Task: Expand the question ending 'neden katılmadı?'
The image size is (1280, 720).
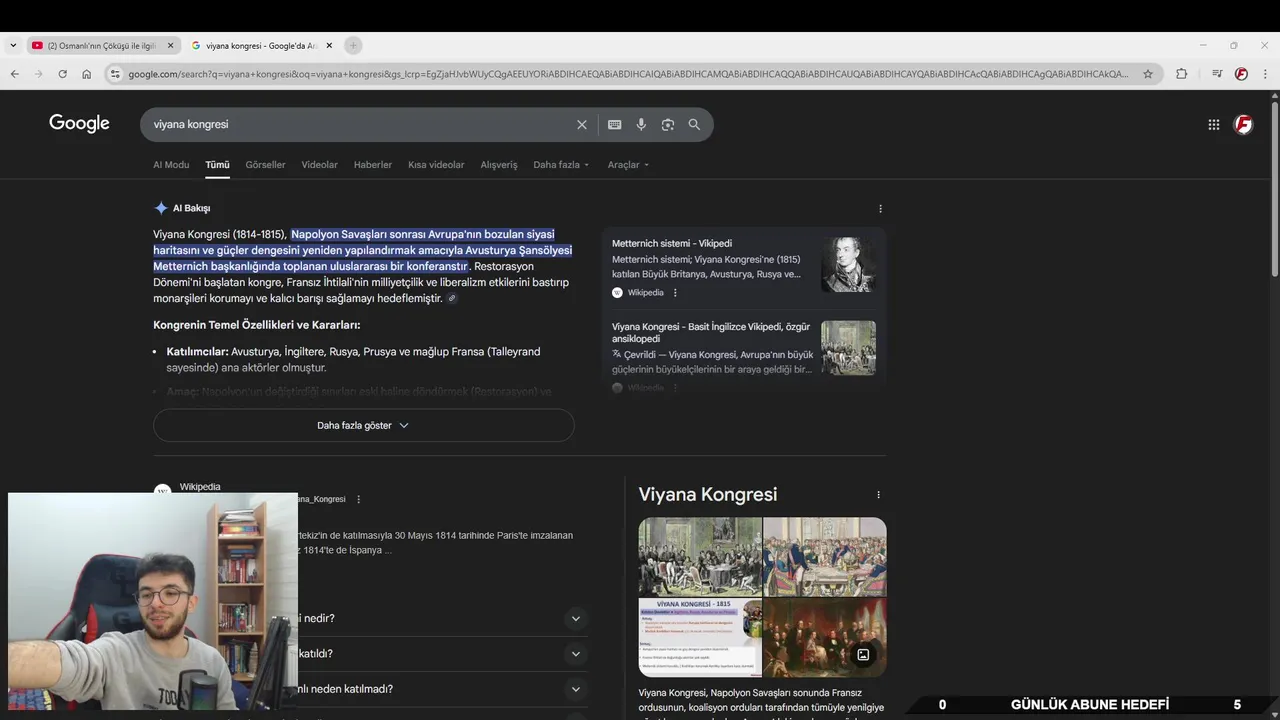Action: (x=575, y=689)
